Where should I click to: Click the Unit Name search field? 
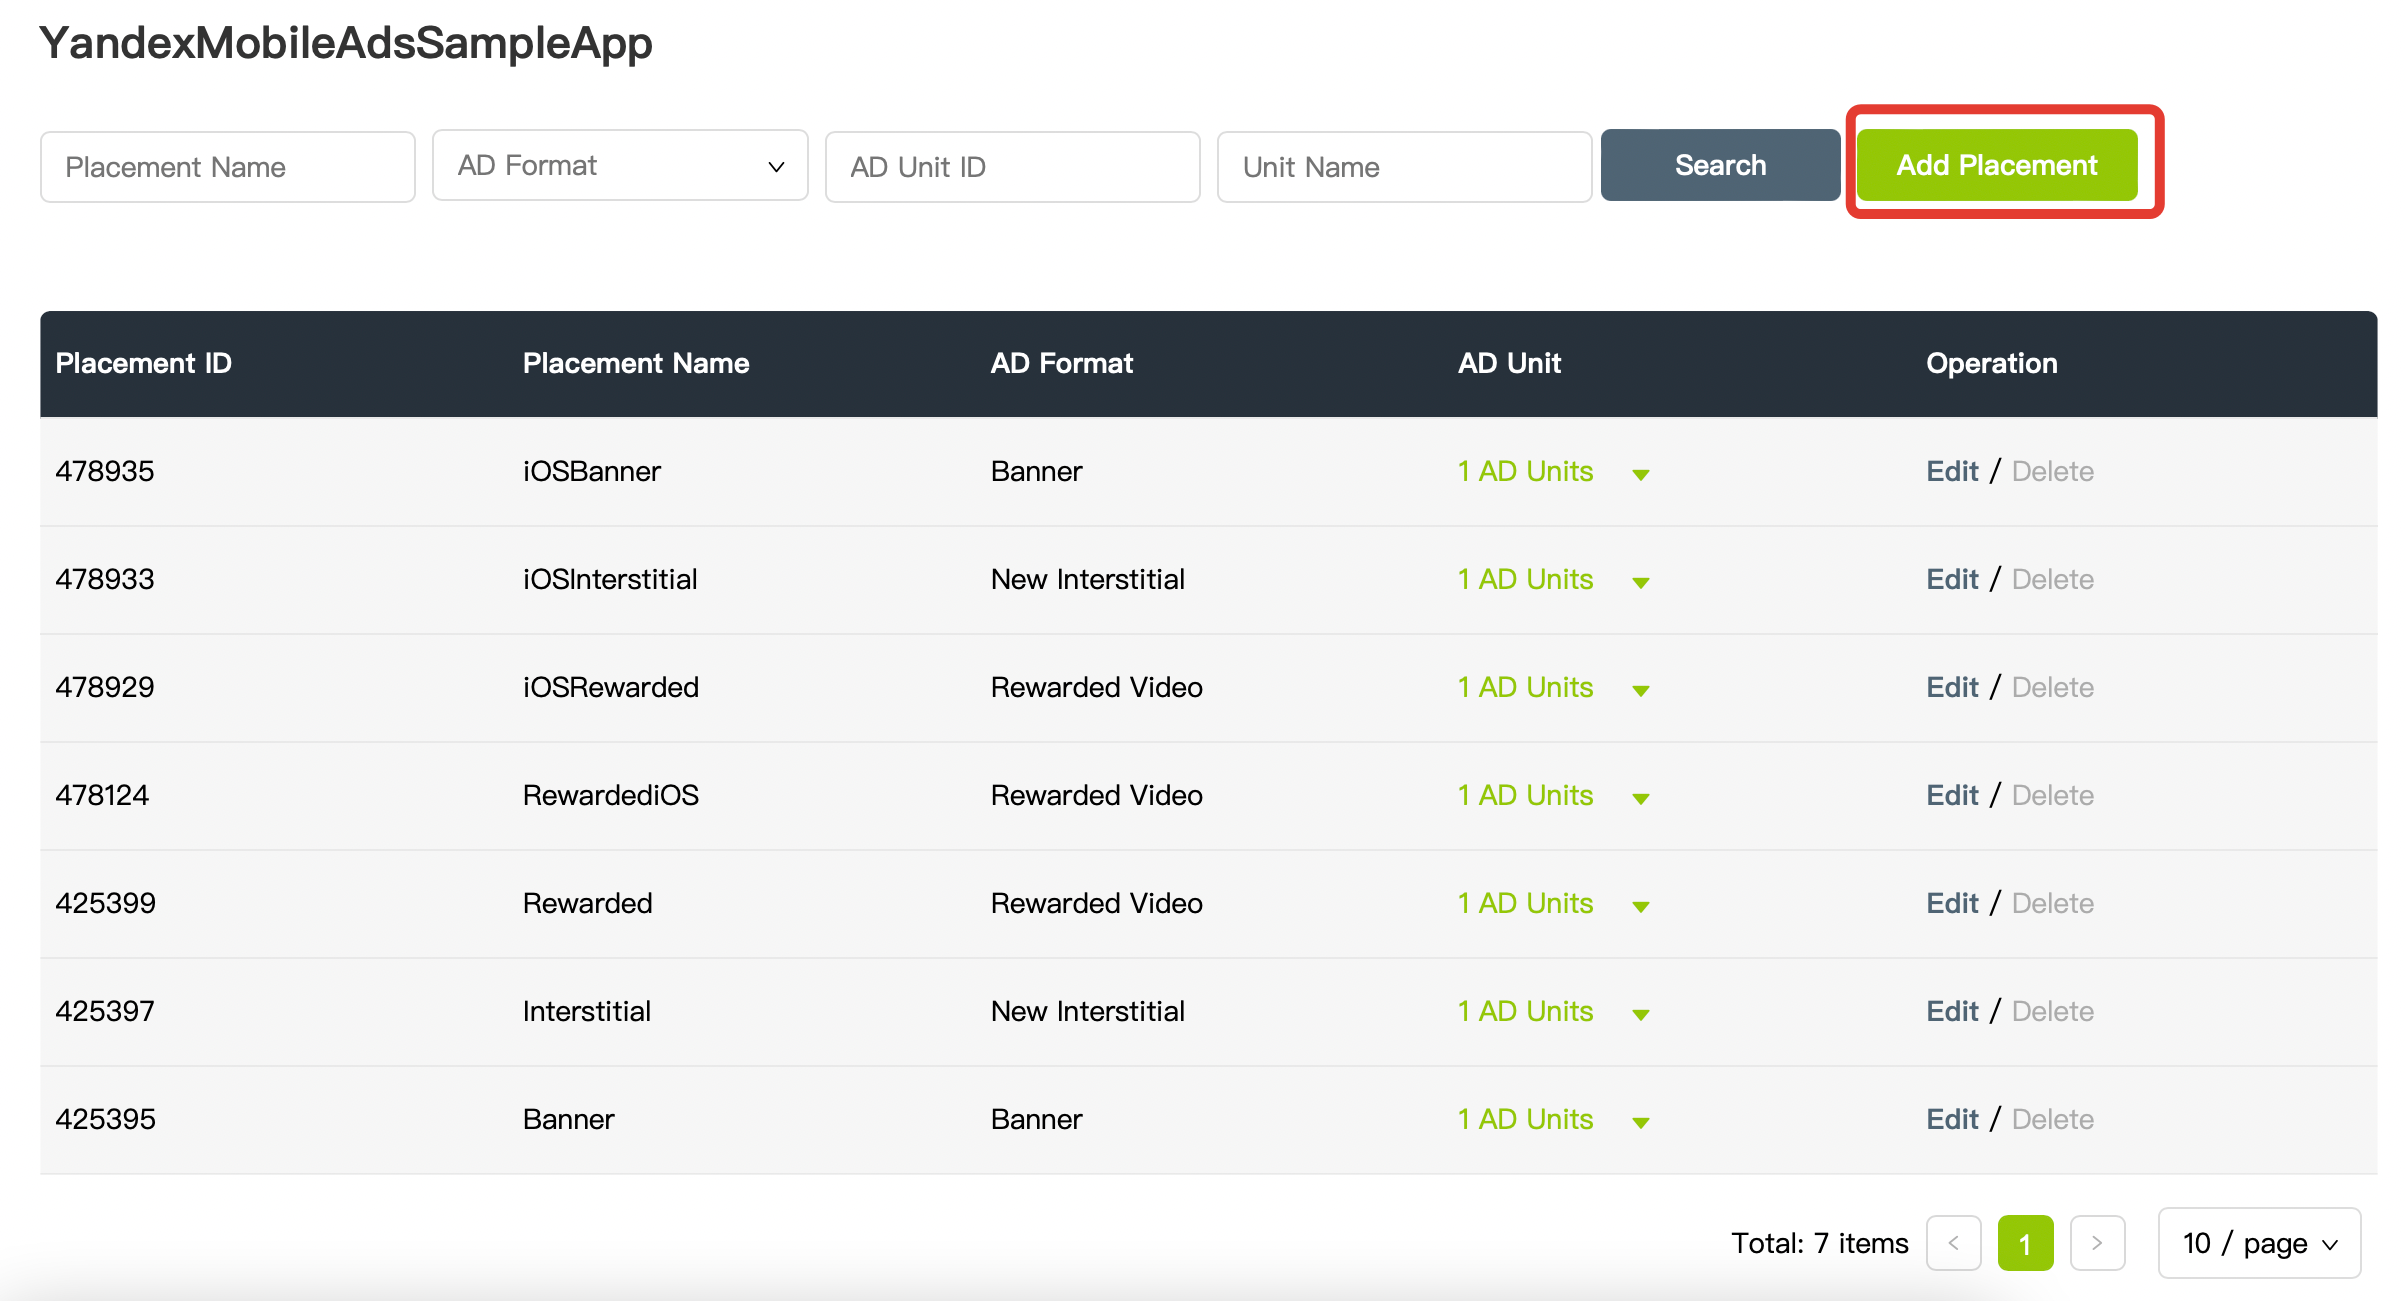1403,167
